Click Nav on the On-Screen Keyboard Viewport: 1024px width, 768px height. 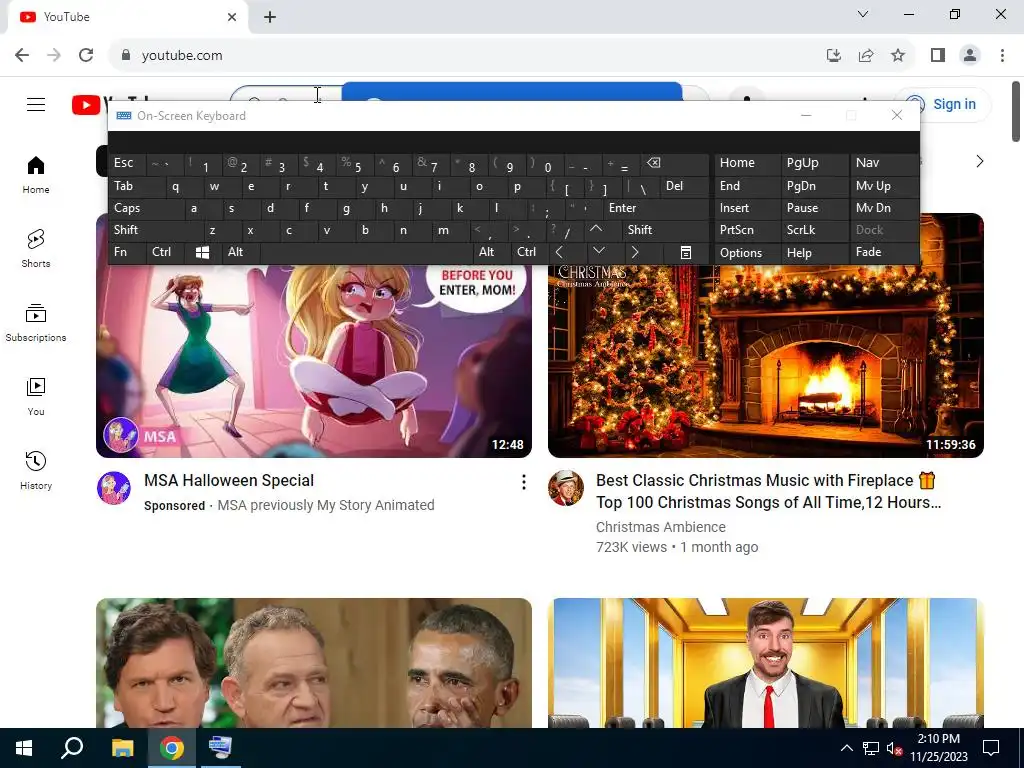(x=884, y=163)
